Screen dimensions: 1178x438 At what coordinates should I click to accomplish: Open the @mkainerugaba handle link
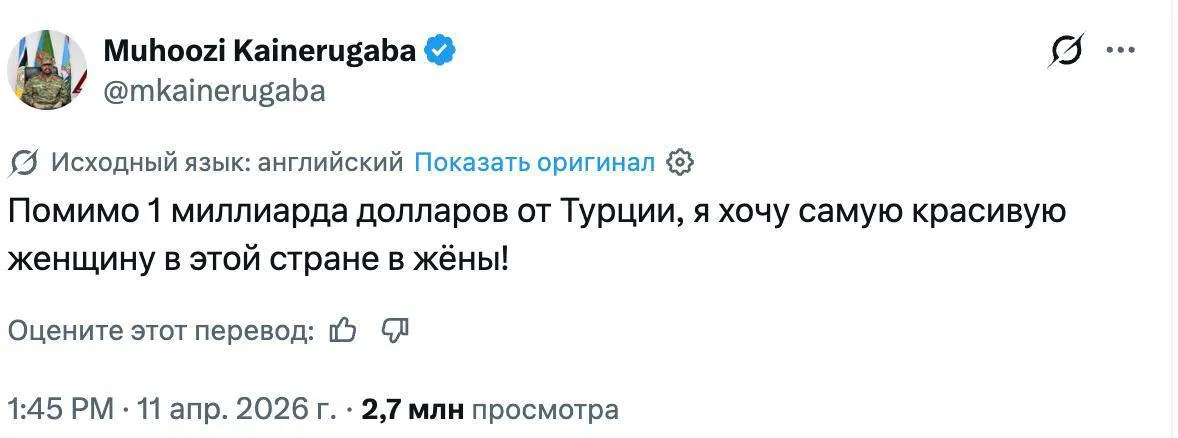click(x=214, y=91)
